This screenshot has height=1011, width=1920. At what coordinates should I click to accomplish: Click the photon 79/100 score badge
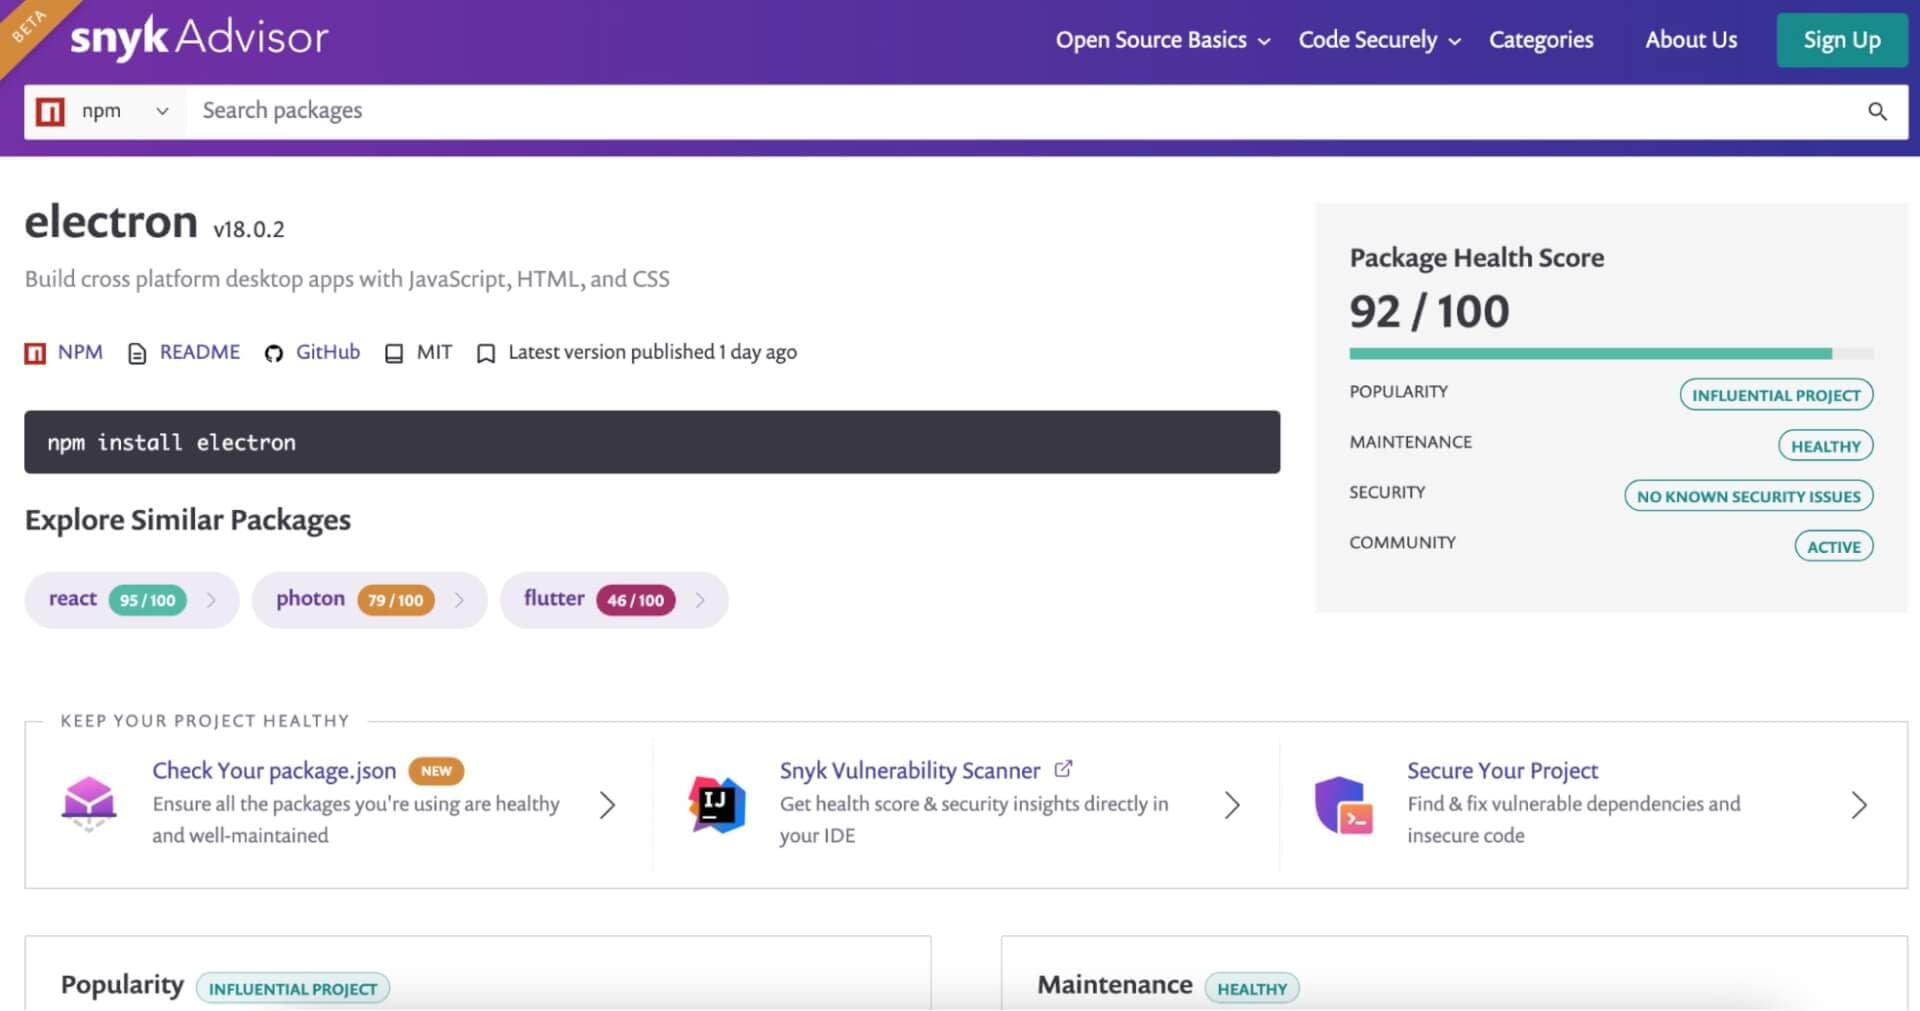[x=396, y=600]
